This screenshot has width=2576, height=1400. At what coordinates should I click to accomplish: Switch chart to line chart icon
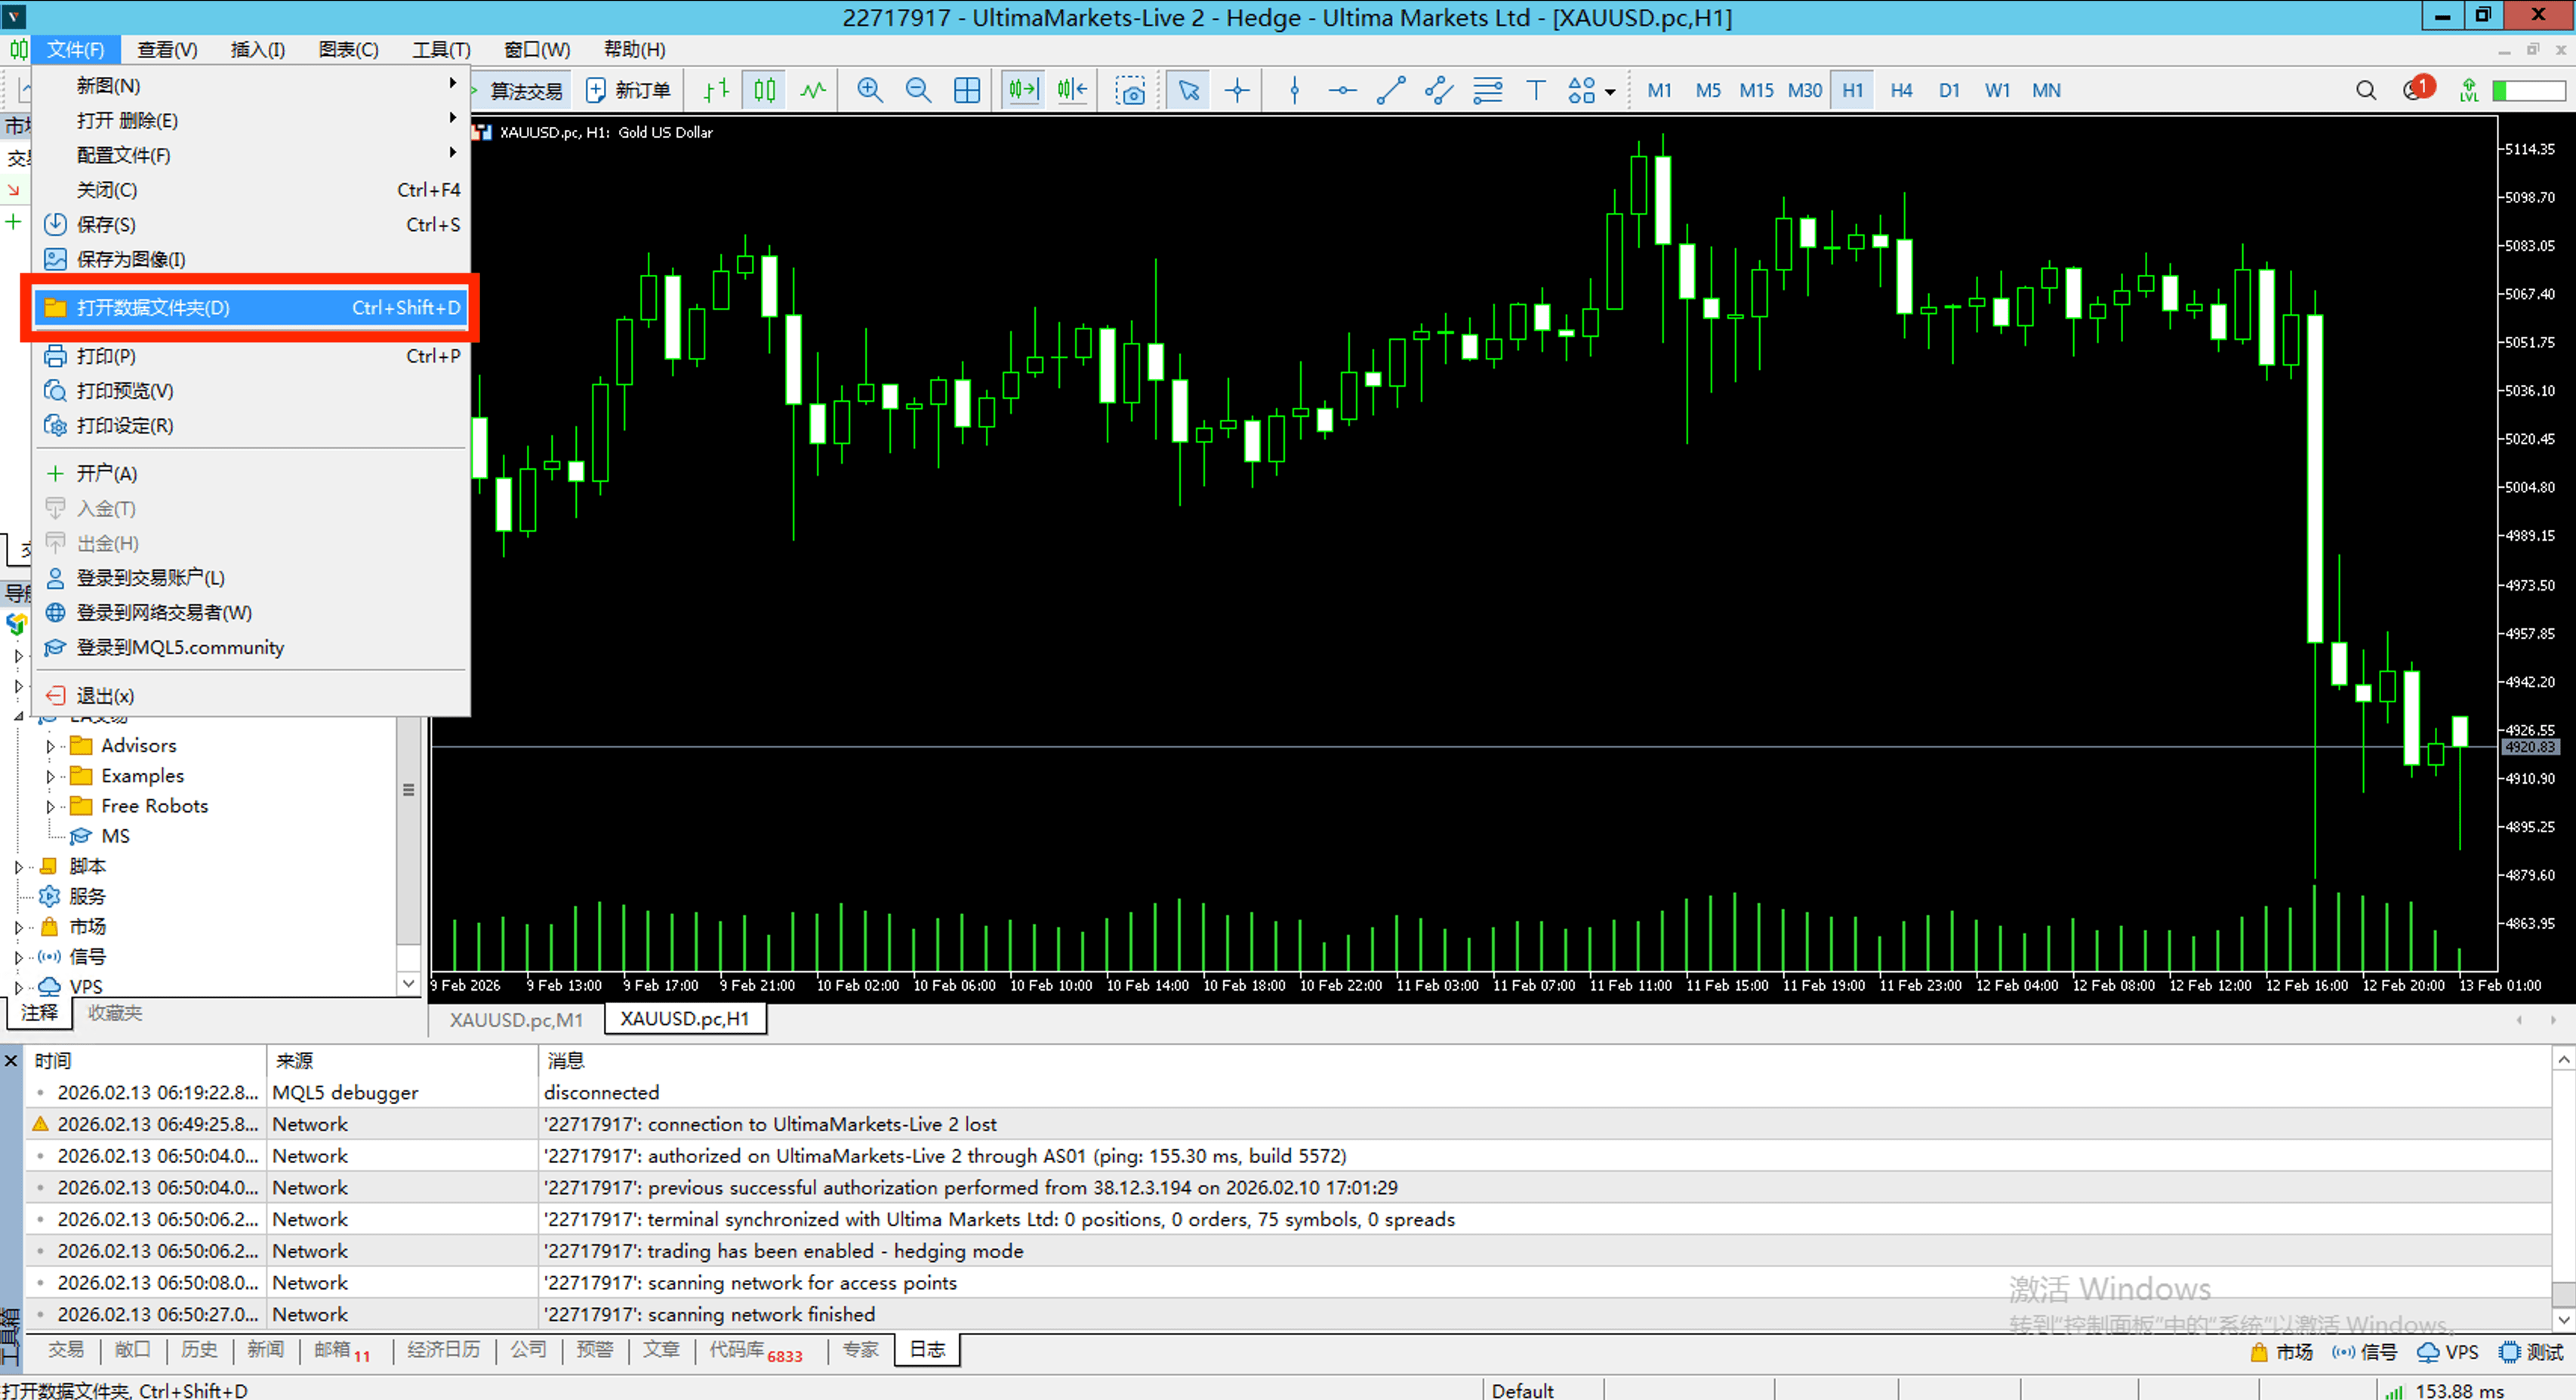[x=813, y=90]
